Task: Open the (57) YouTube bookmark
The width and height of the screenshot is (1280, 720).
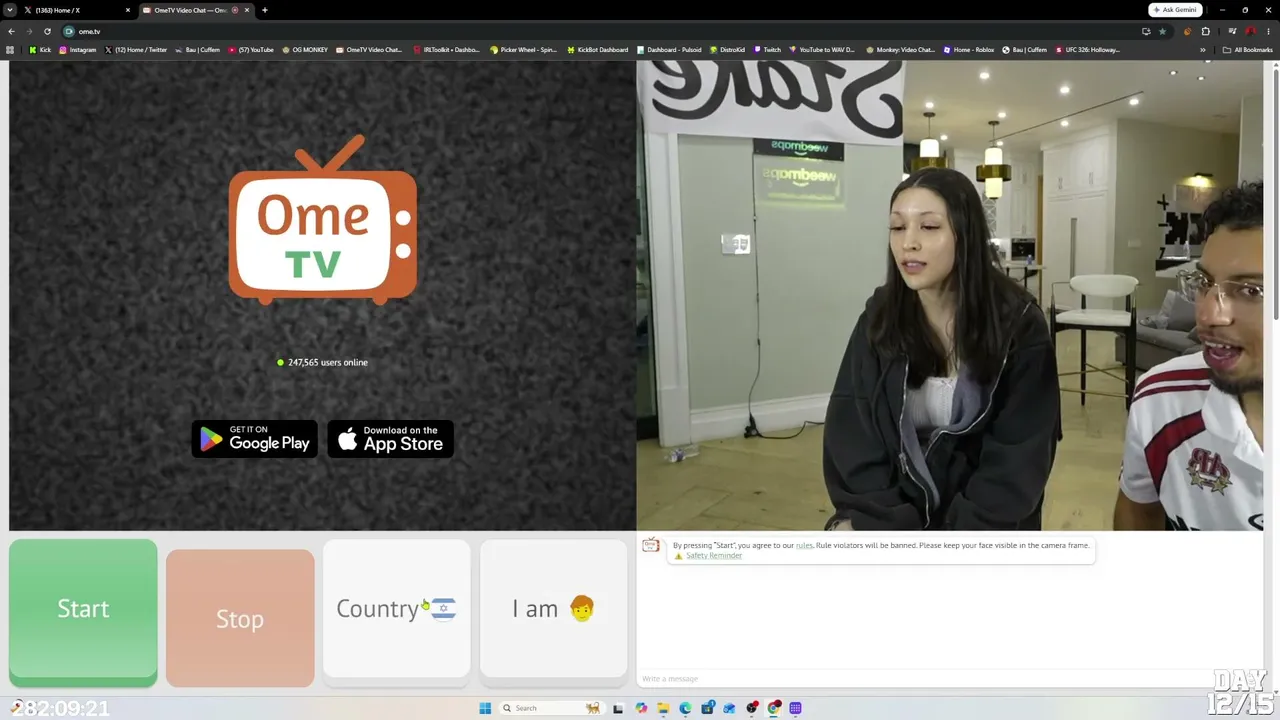Action: point(251,49)
